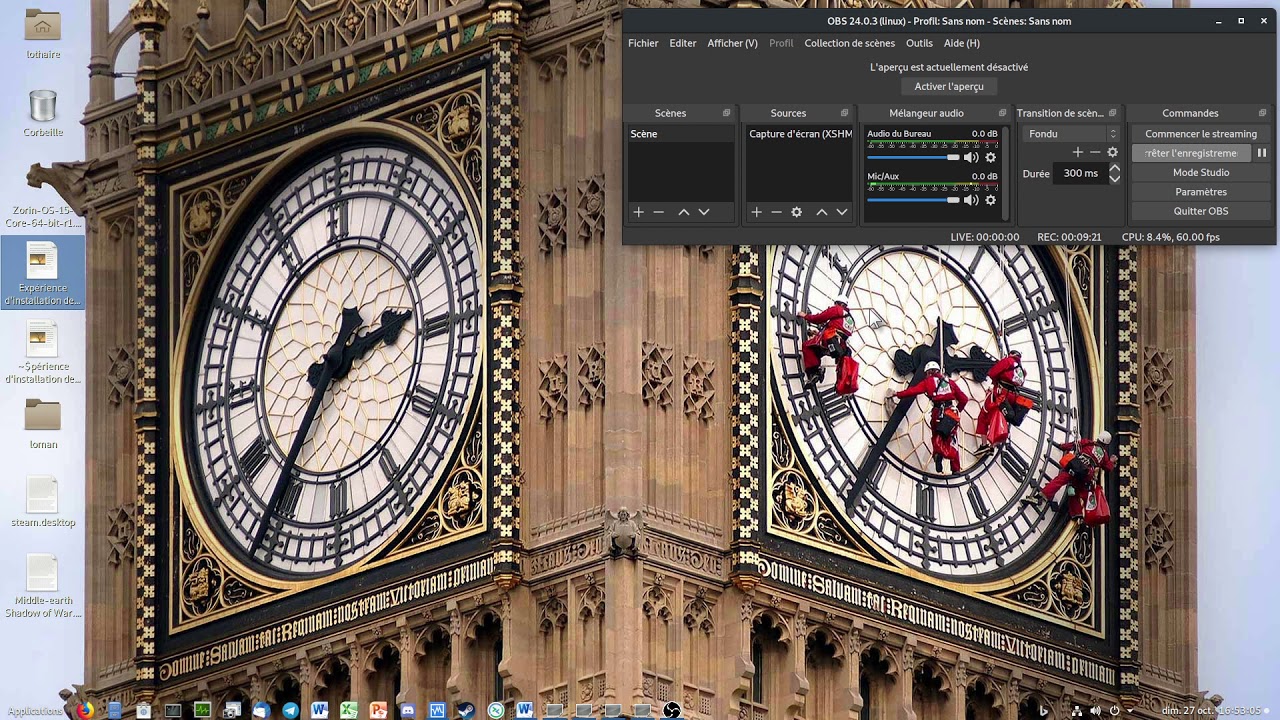This screenshot has height=720, width=1280.
Task: Switch to Mode Studio
Action: click(x=1201, y=172)
